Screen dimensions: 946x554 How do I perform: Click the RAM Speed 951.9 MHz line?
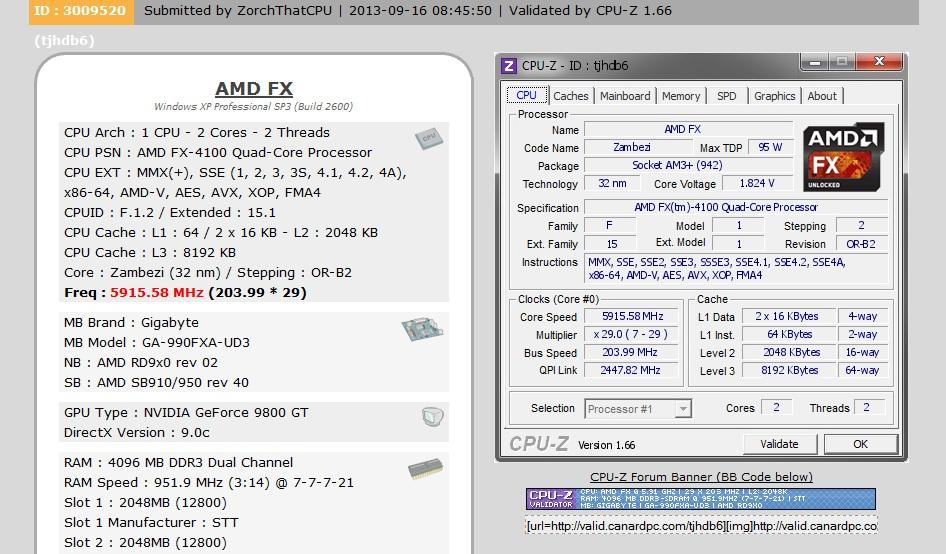tap(209, 483)
